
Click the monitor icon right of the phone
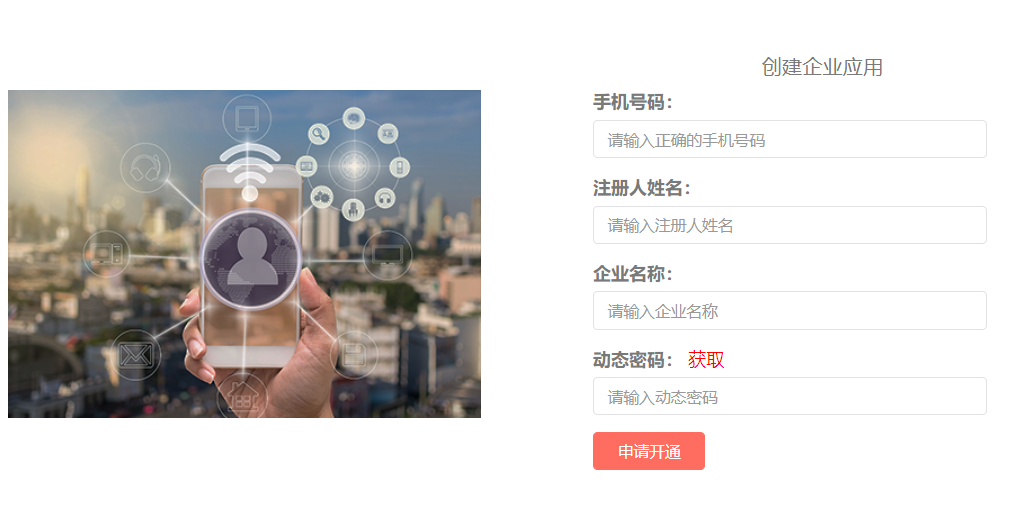pyautogui.click(x=387, y=255)
